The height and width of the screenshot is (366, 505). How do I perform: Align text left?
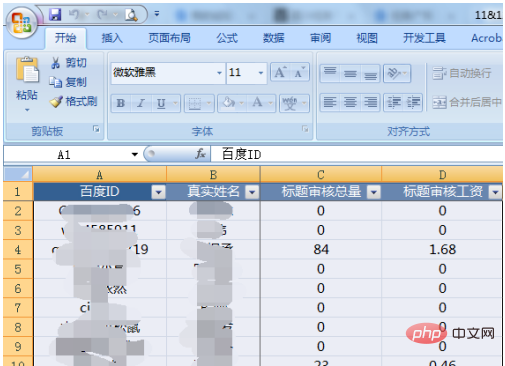click(x=330, y=102)
